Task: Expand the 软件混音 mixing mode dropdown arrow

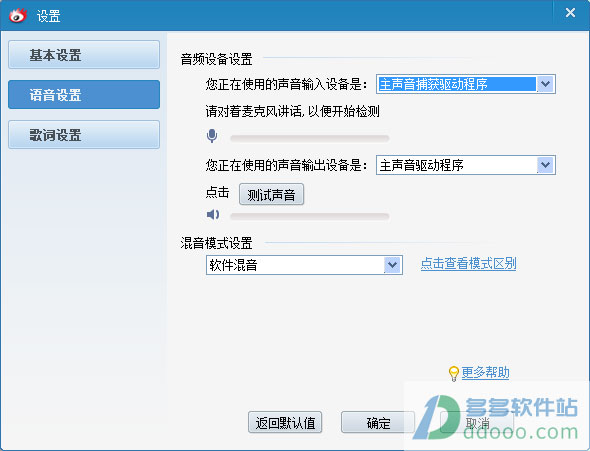Action: pos(392,265)
